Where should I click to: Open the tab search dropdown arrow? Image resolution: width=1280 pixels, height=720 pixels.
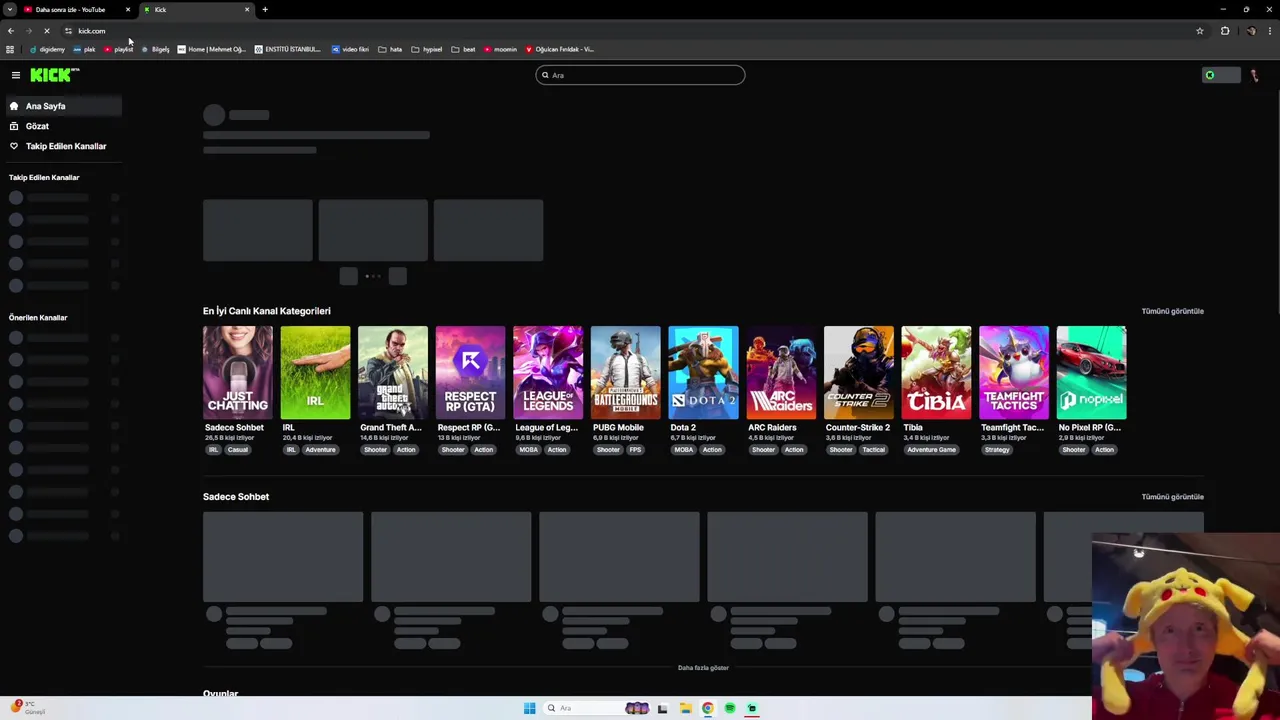coord(9,9)
